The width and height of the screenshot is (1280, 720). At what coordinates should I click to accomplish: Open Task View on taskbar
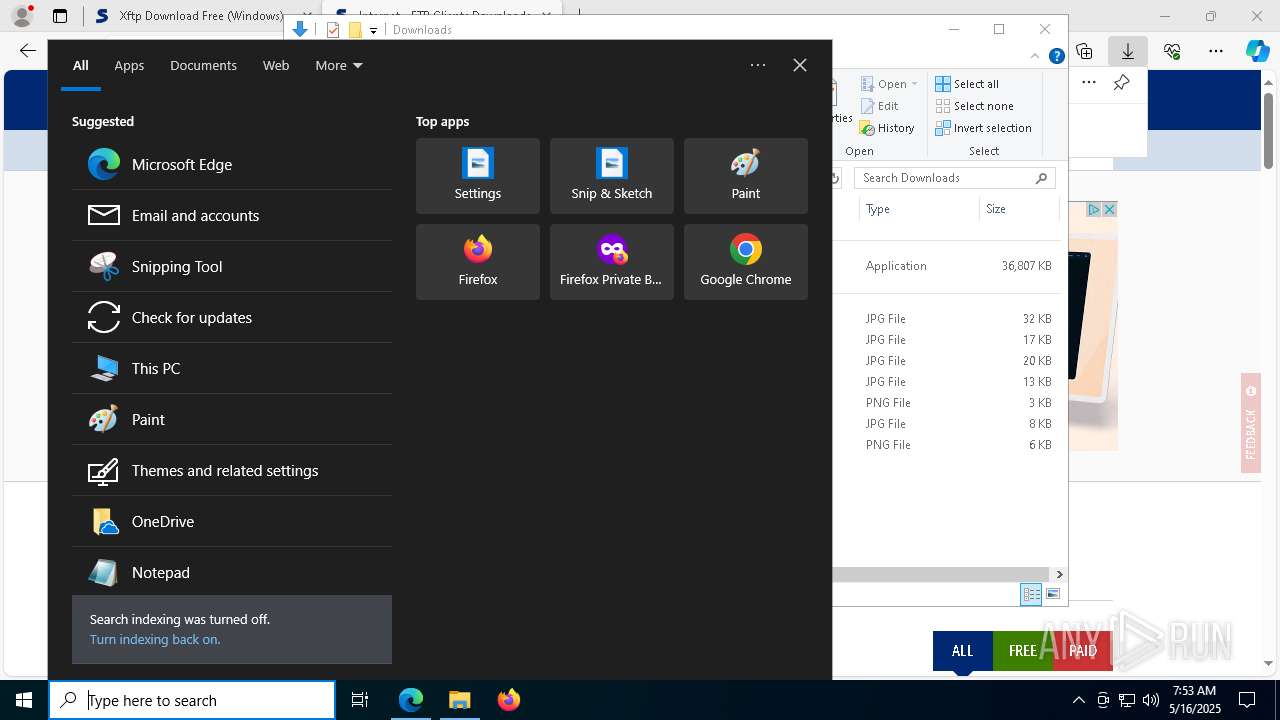(360, 700)
